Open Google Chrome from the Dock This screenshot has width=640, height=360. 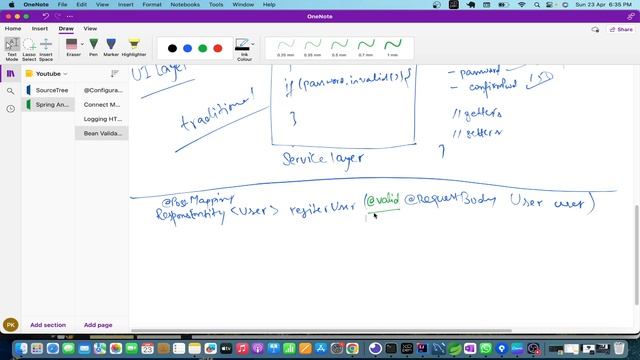coord(352,348)
